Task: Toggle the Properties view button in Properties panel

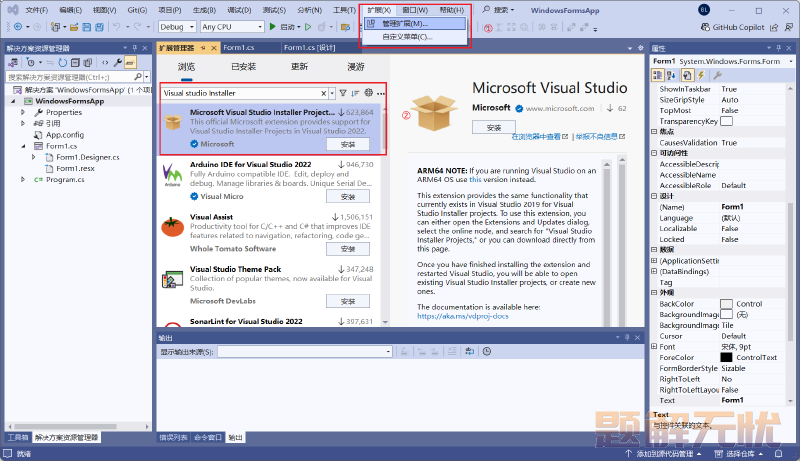Action: click(687, 75)
